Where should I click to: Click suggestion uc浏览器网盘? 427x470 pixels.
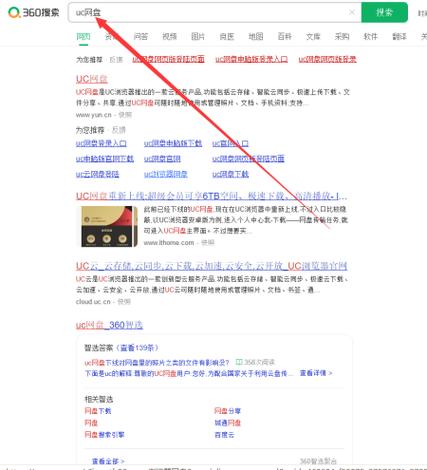(166, 174)
